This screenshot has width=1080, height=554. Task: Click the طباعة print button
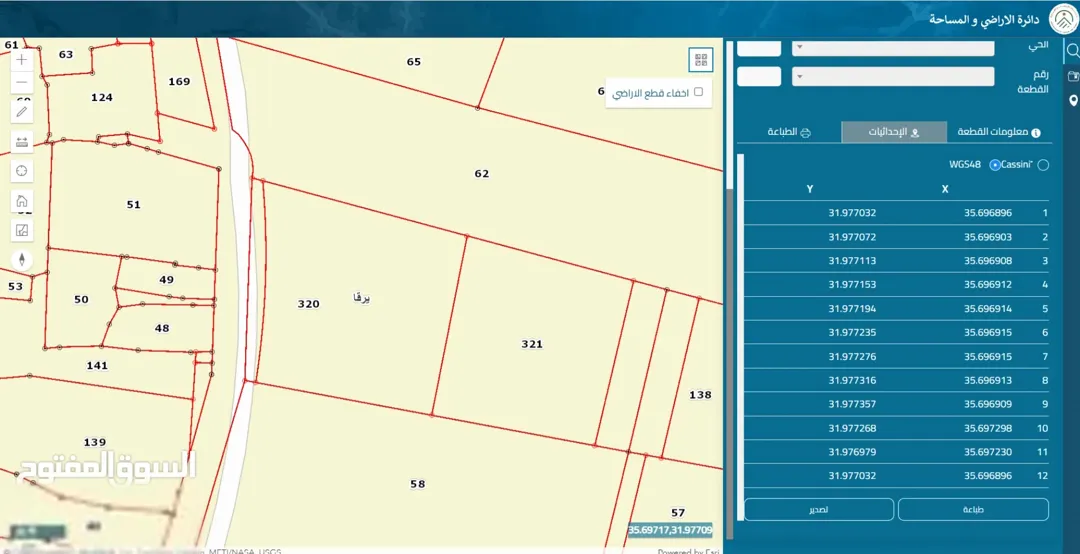[x=973, y=509]
